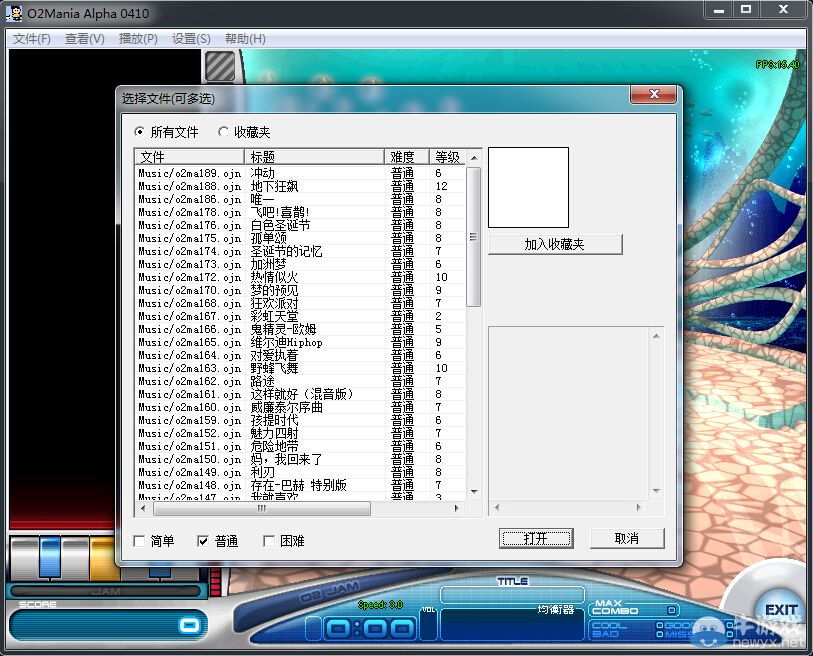Select song row 这样就好（混音版）
This screenshot has height=656, width=813.
(x=301, y=394)
